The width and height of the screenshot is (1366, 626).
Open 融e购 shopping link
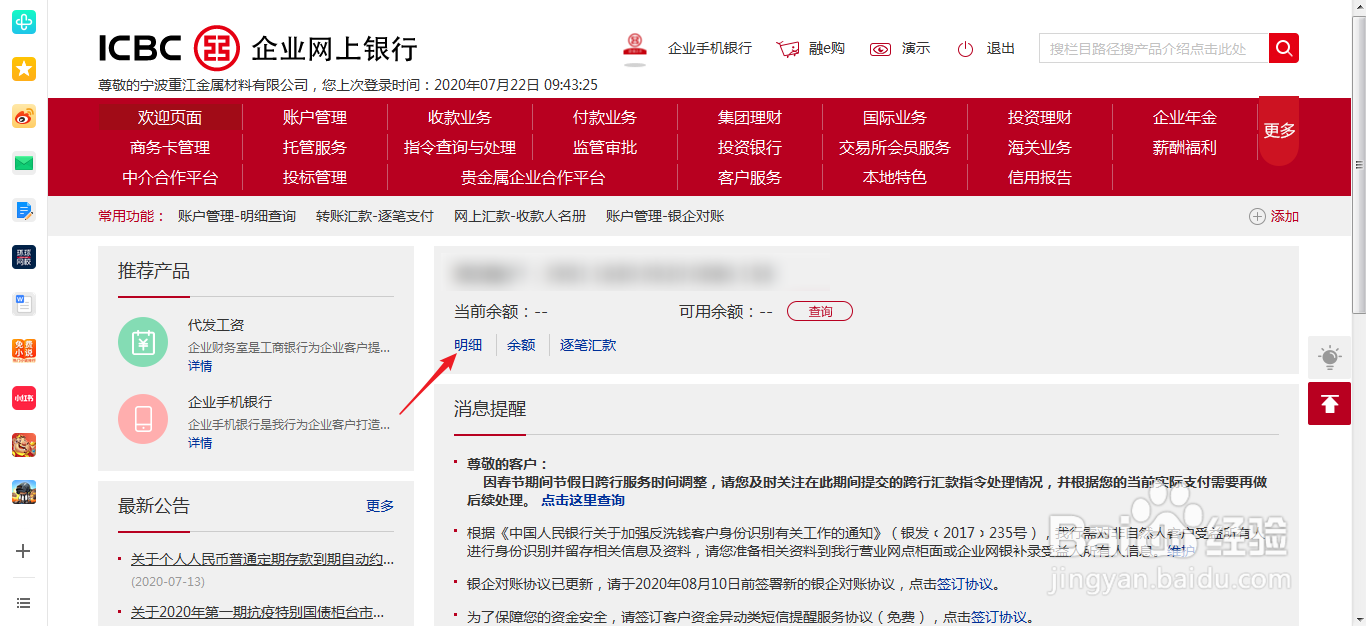tap(810, 48)
